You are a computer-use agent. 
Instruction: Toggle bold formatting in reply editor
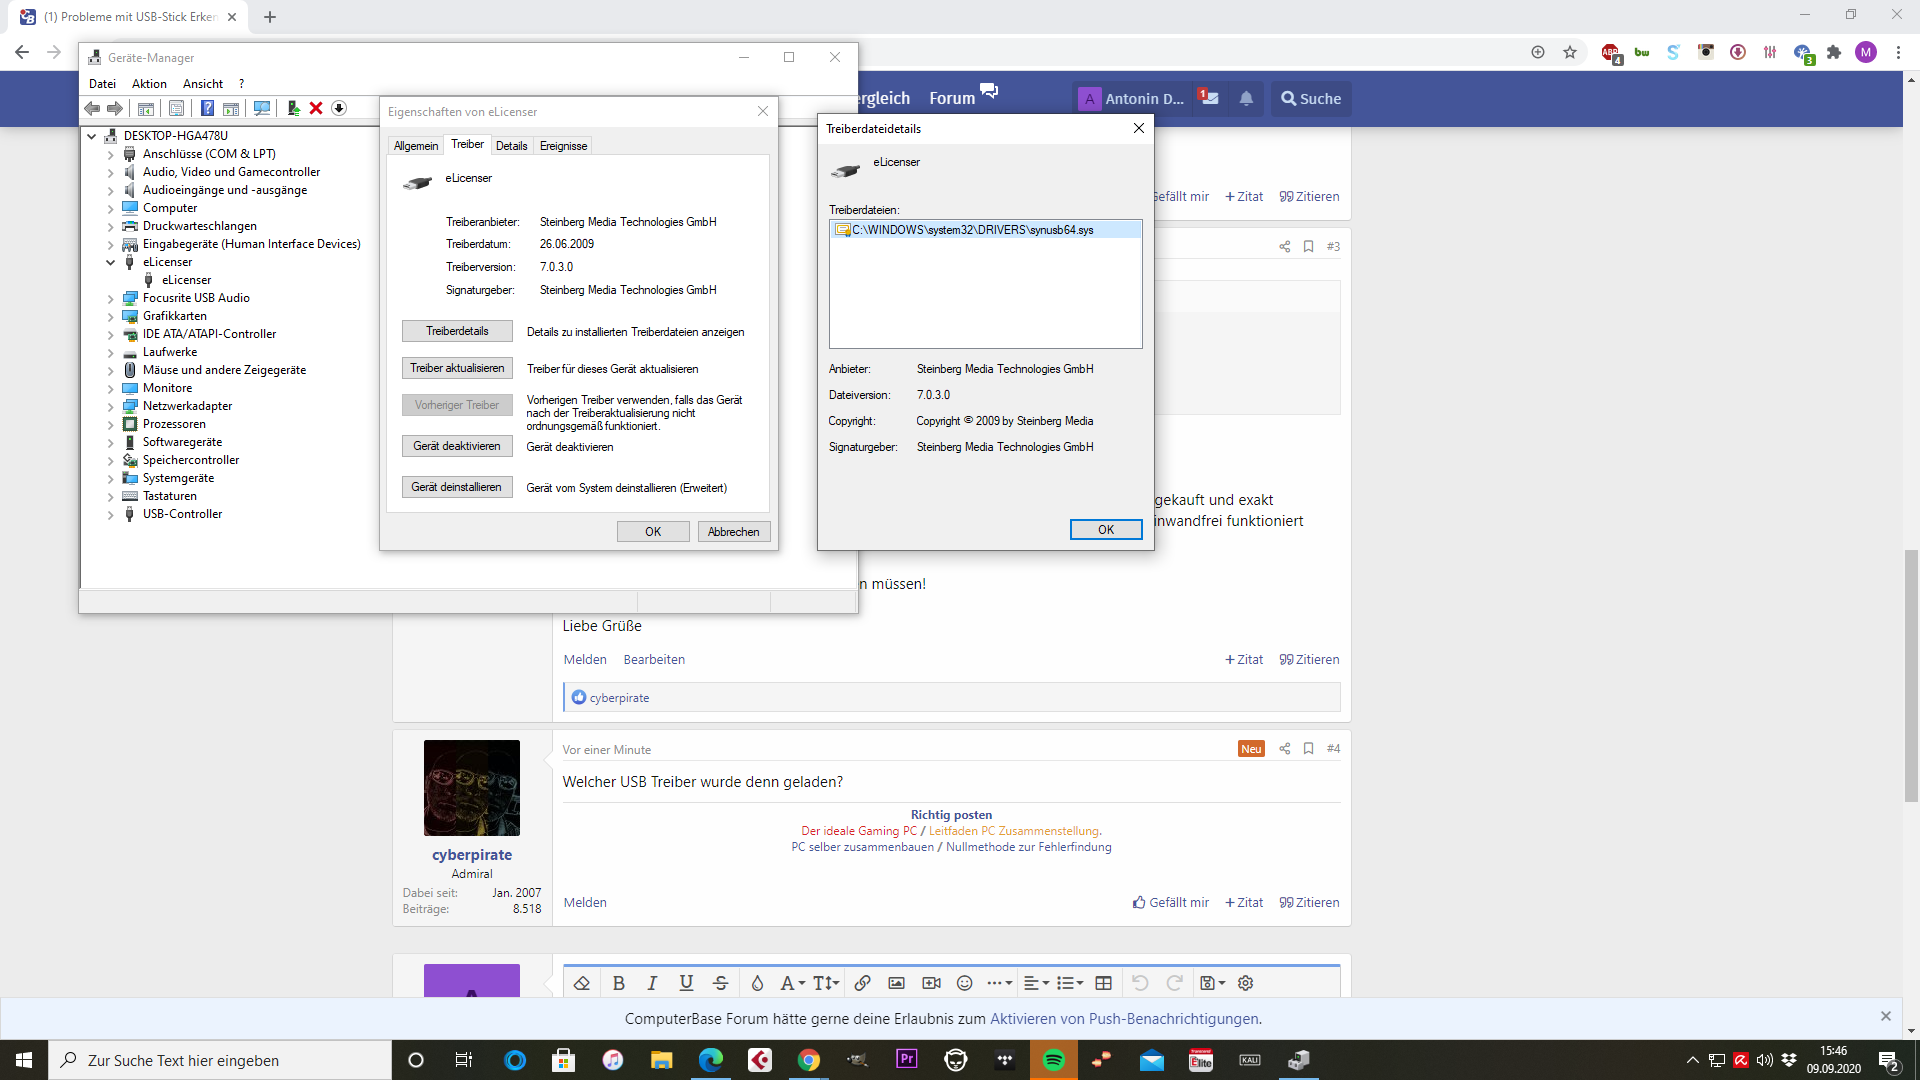[618, 983]
